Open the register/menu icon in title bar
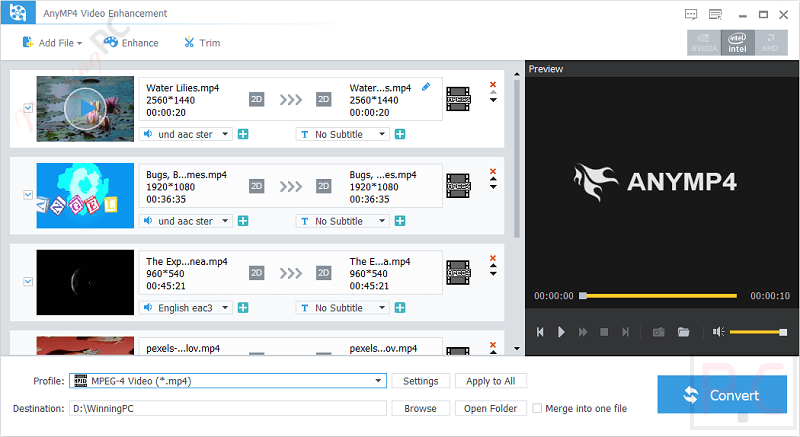 pyautogui.click(x=716, y=14)
